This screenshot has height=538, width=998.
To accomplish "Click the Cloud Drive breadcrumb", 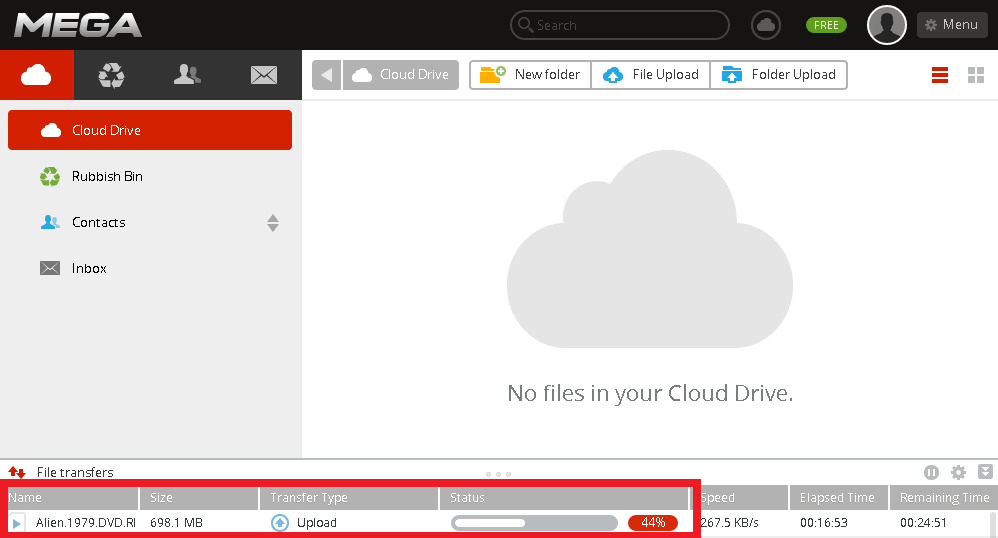I will coord(401,75).
